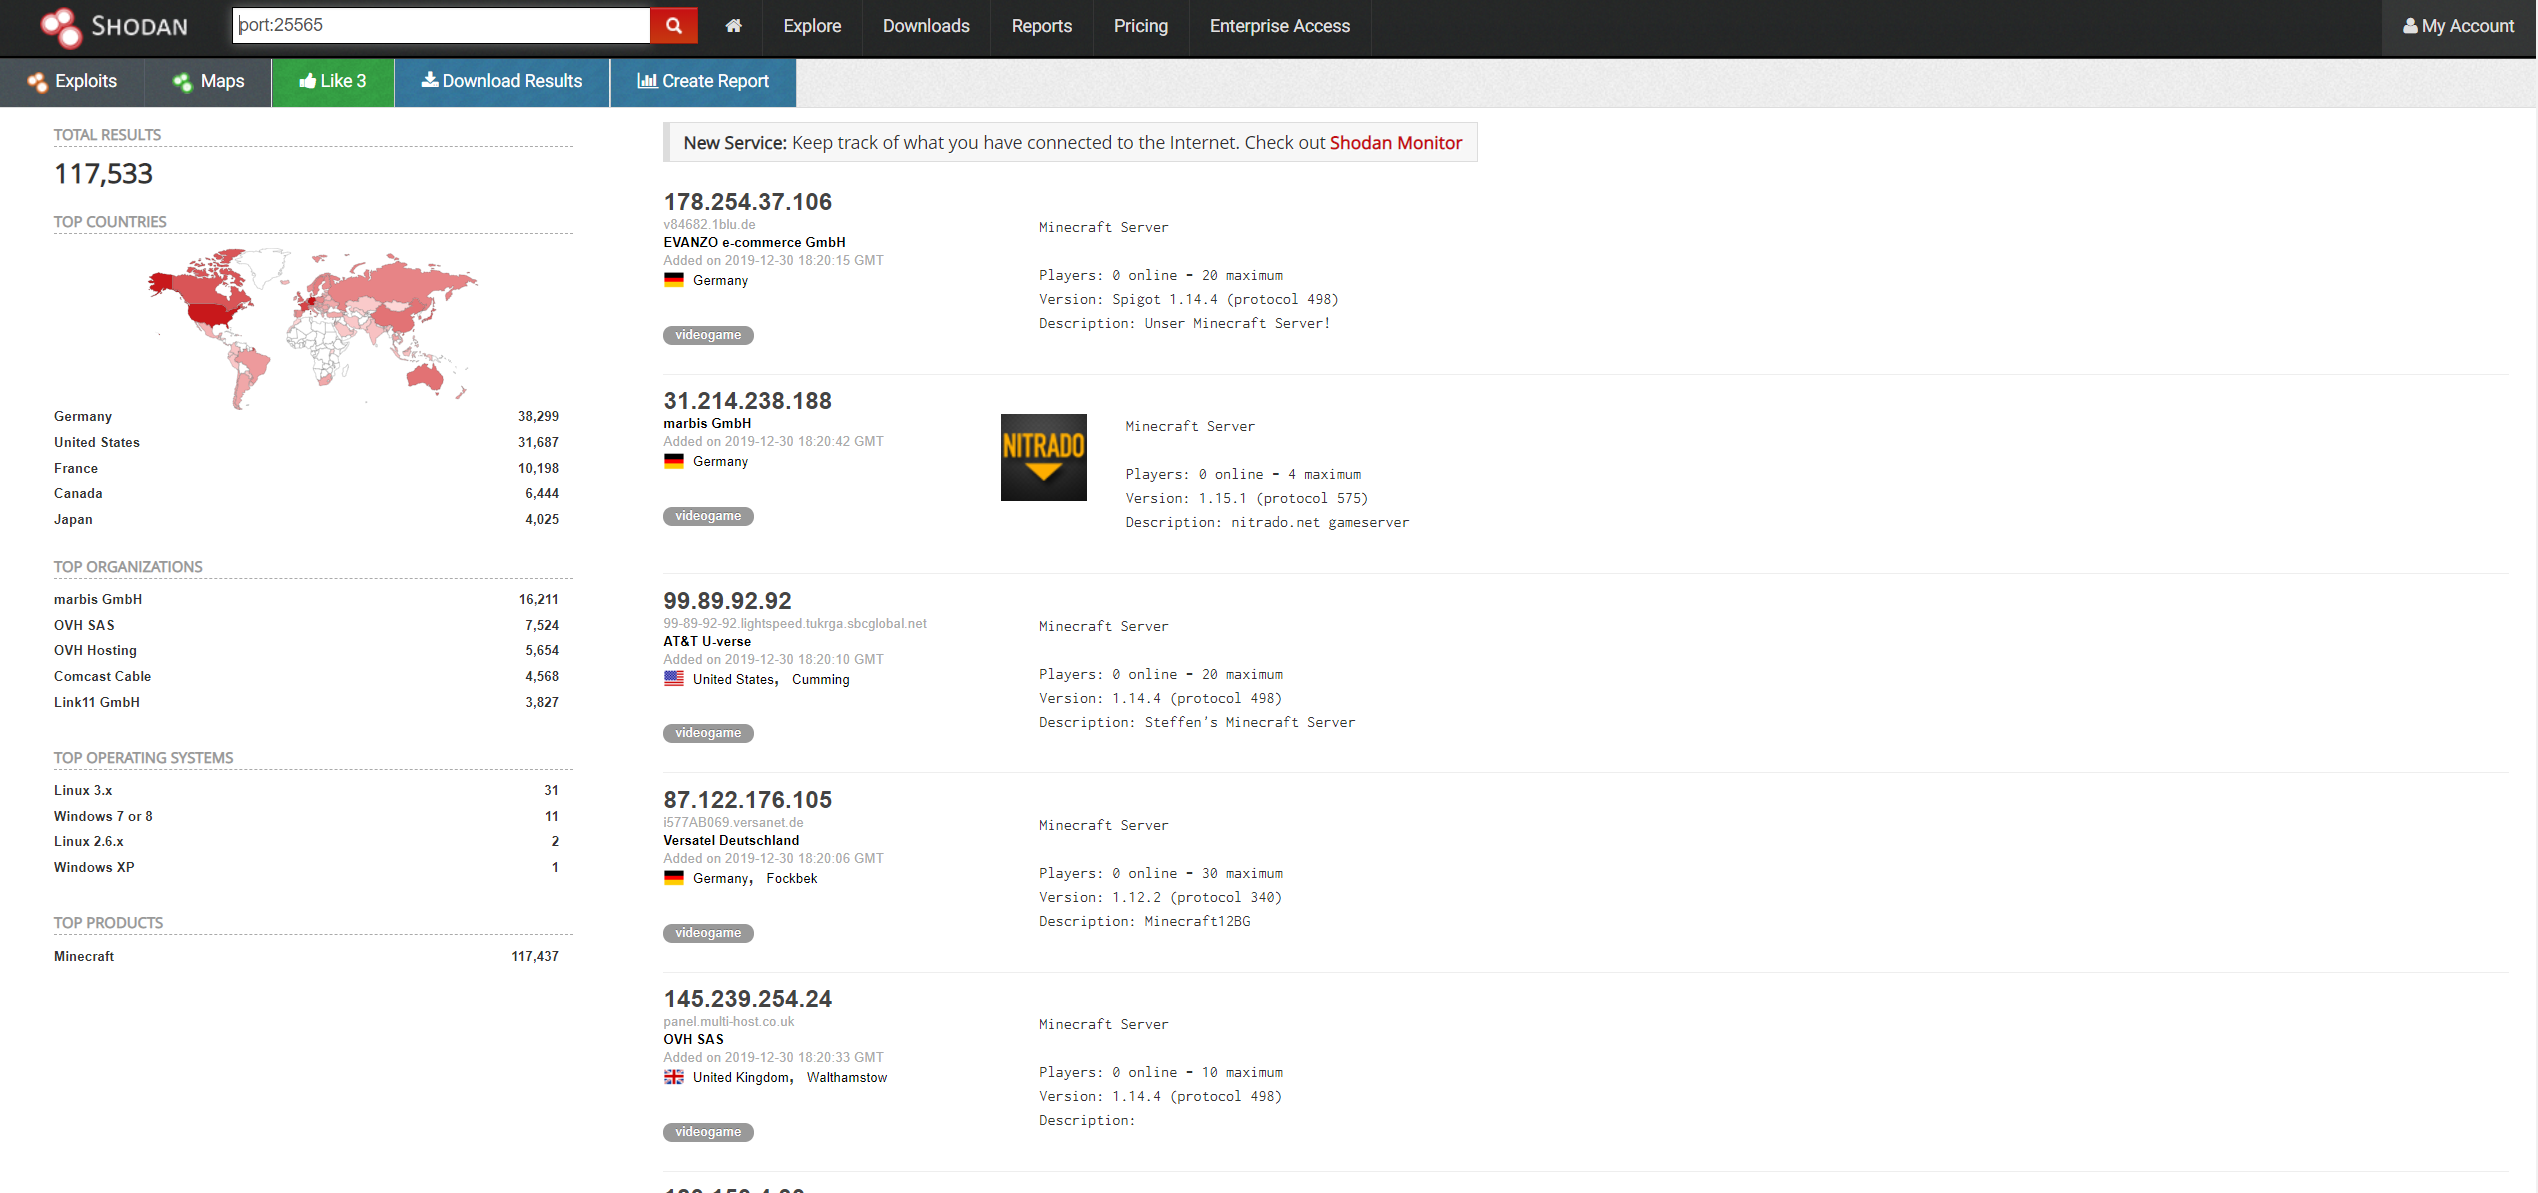Viewport: 2538px width, 1193px height.
Task: Open result 145.239.254.24
Action: point(747,999)
